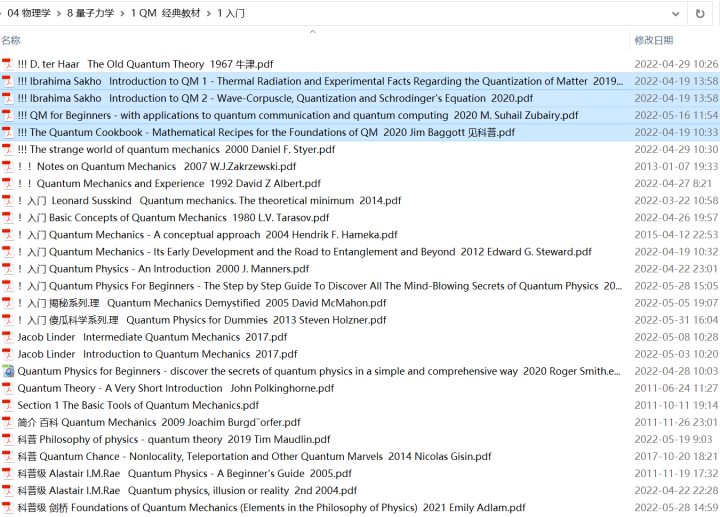Select 'Quantum Chance - Nonlocality, Teleportation' file name
The height and width of the screenshot is (517, 720).
254,457
